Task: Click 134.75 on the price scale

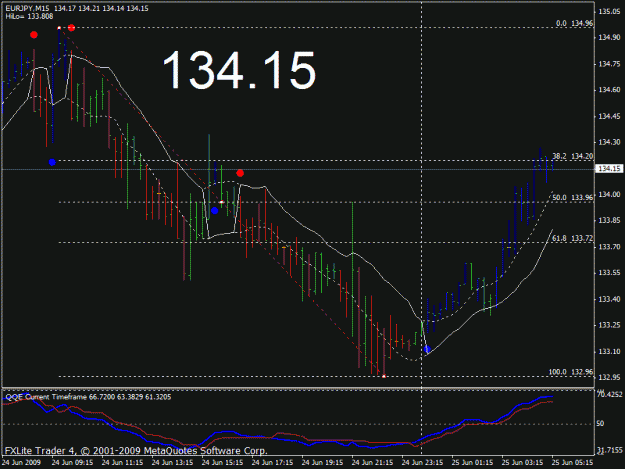Action: coord(609,64)
